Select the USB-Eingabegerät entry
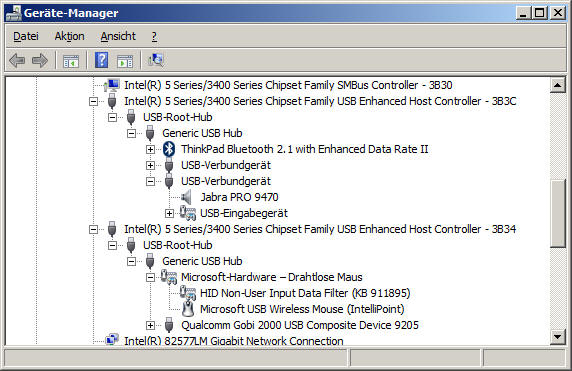This screenshot has width=572, height=371. pos(244,213)
